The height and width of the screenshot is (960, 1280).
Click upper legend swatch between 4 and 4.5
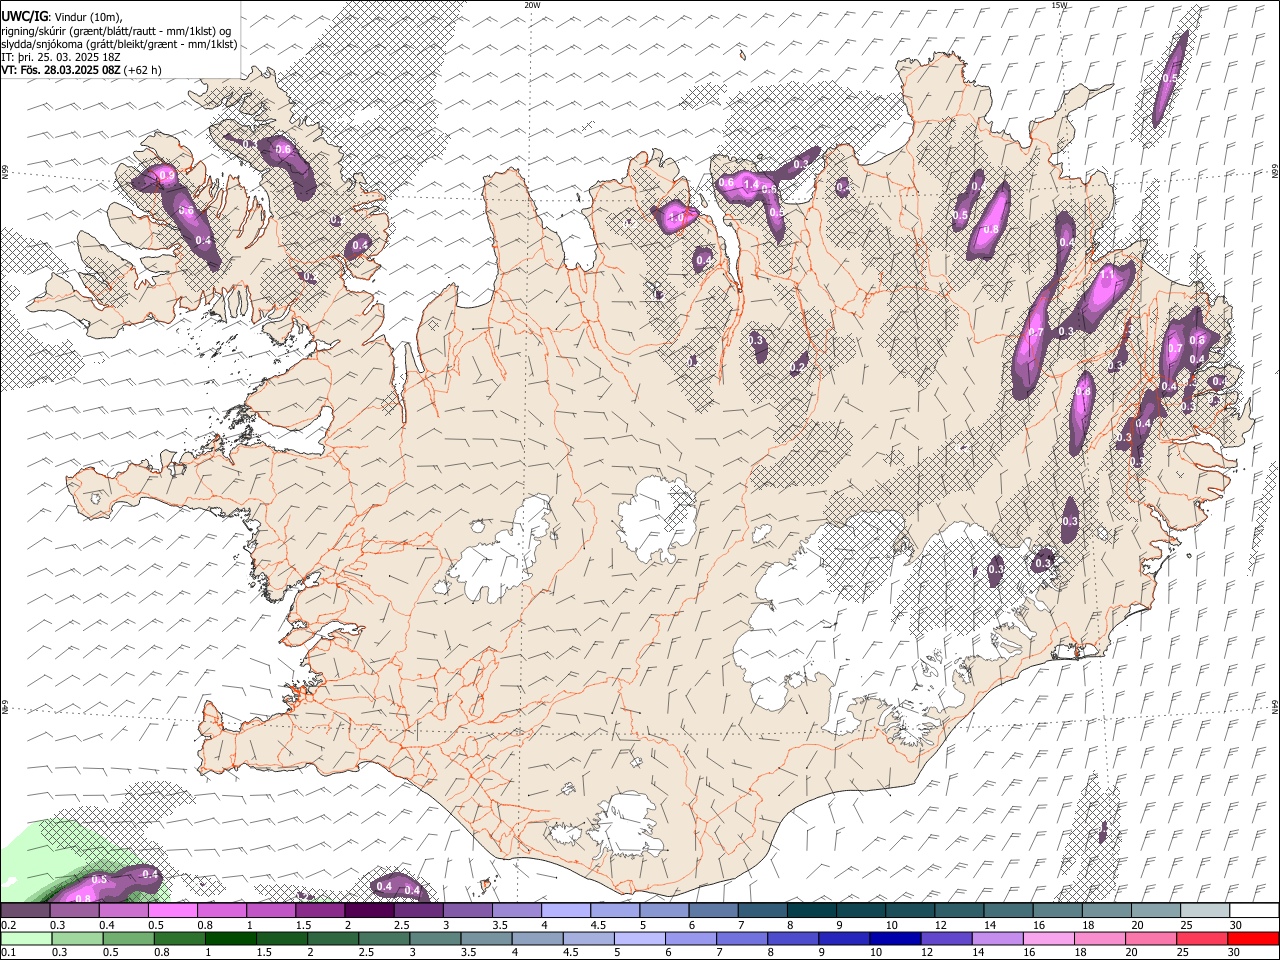click(x=565, y=911)
